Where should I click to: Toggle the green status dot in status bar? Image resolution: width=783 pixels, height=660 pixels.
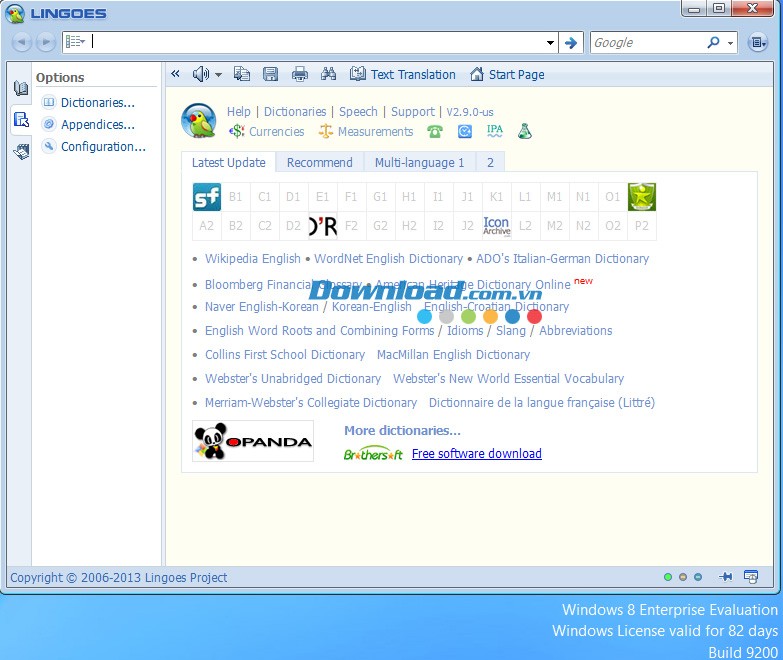(x=668, y=577)
